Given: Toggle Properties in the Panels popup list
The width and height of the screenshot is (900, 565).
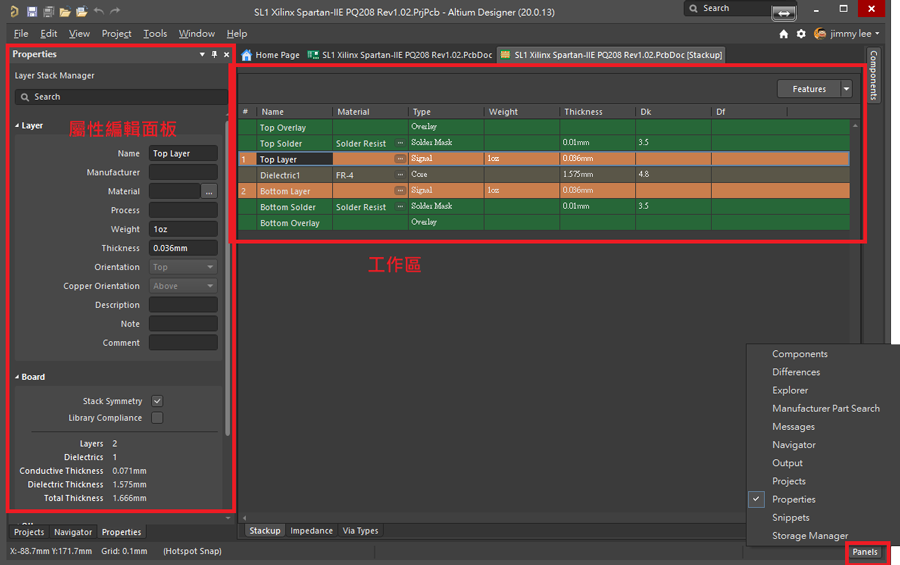Looking at the screenshot, I should click(793, 499).
